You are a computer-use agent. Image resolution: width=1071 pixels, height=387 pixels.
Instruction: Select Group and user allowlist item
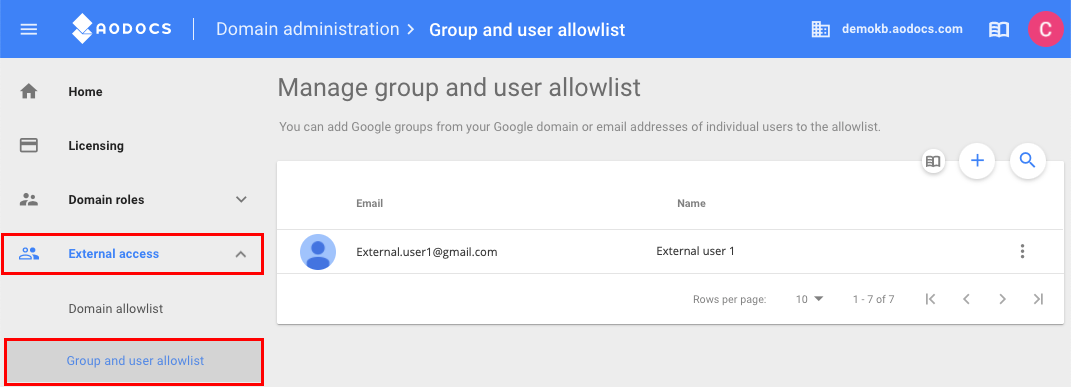click(x=134, y=360)
